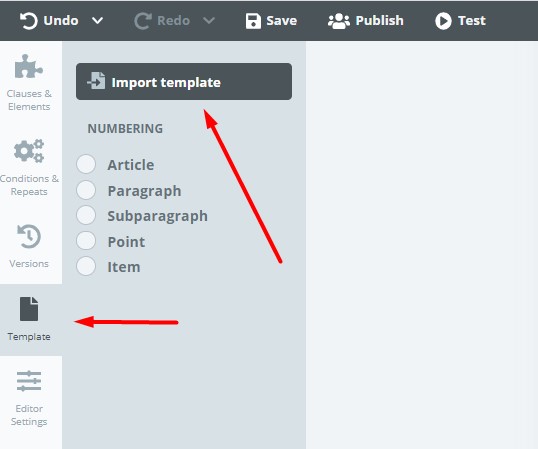This screenshot has height=449, width=538.
Task: Select the Paragraph numbering radio button
Action: [86, 190]
